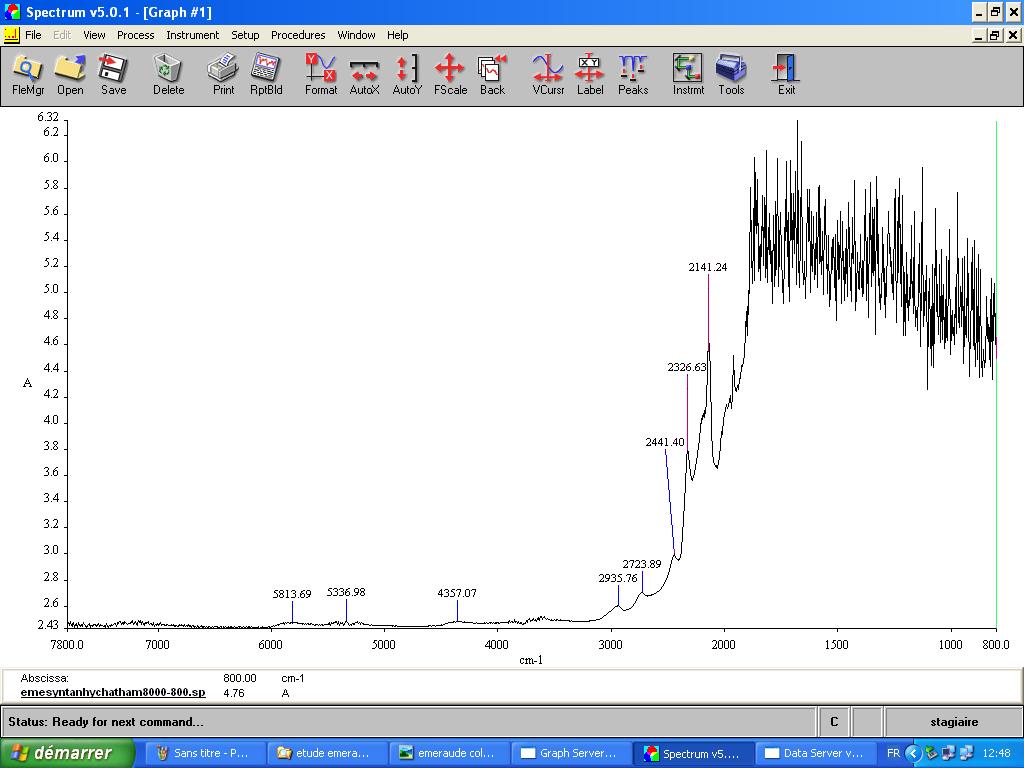
Task: Print the graph with Print icon
Action: pos(223,75)
